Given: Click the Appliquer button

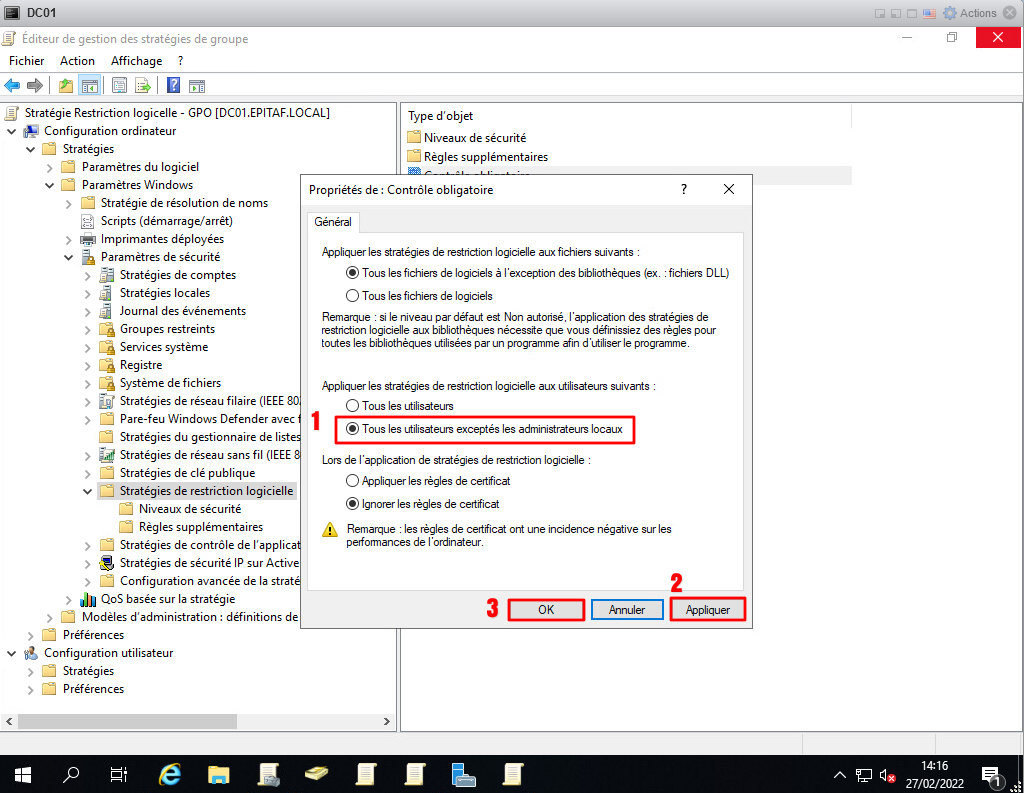Looking at the screenshot, I should coord(707,609).
